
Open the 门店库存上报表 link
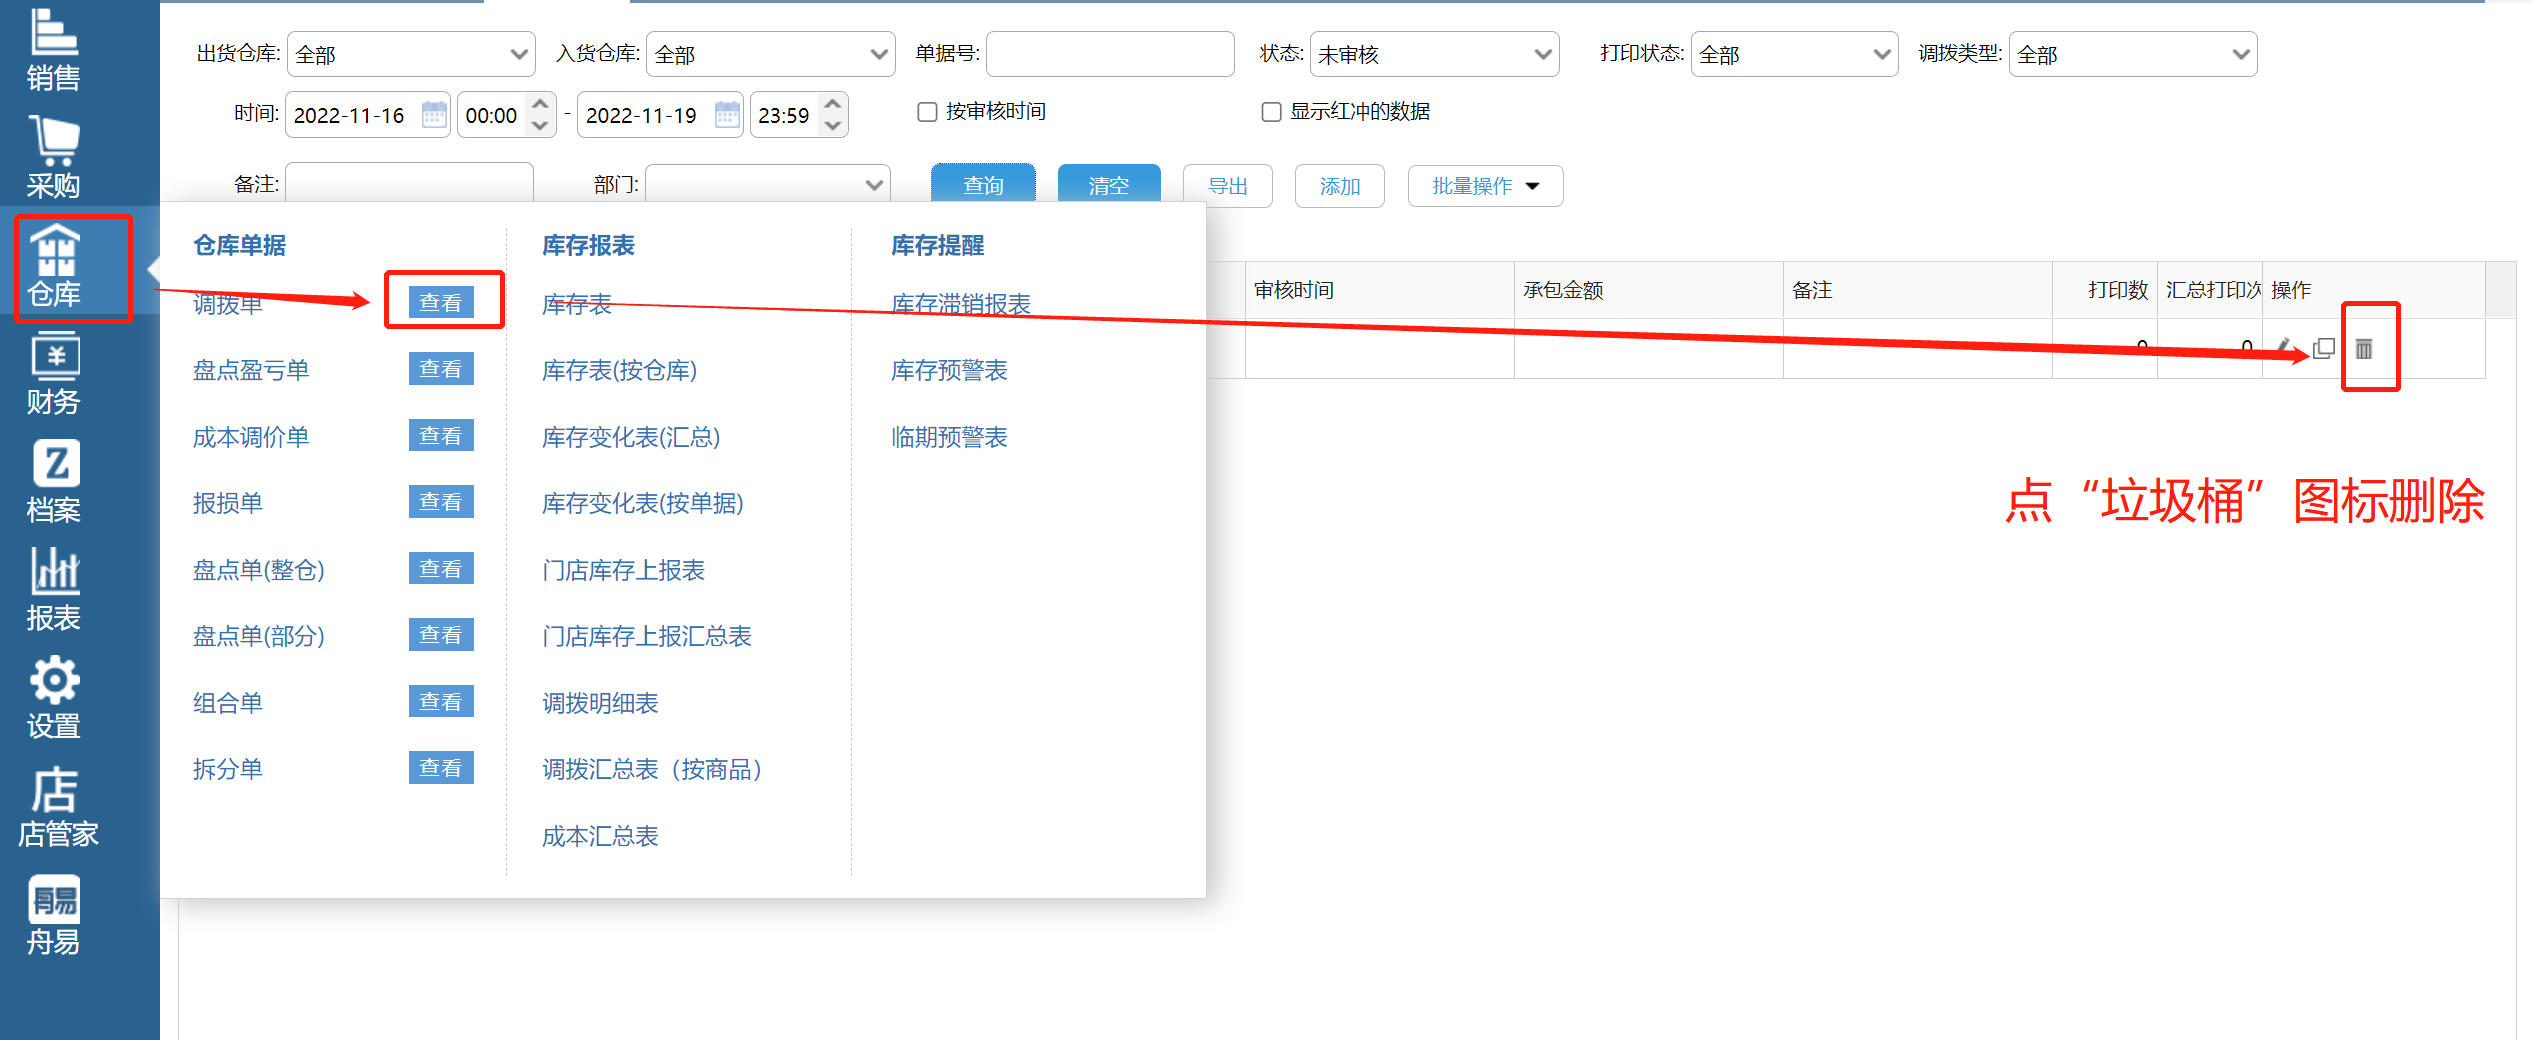623,570
